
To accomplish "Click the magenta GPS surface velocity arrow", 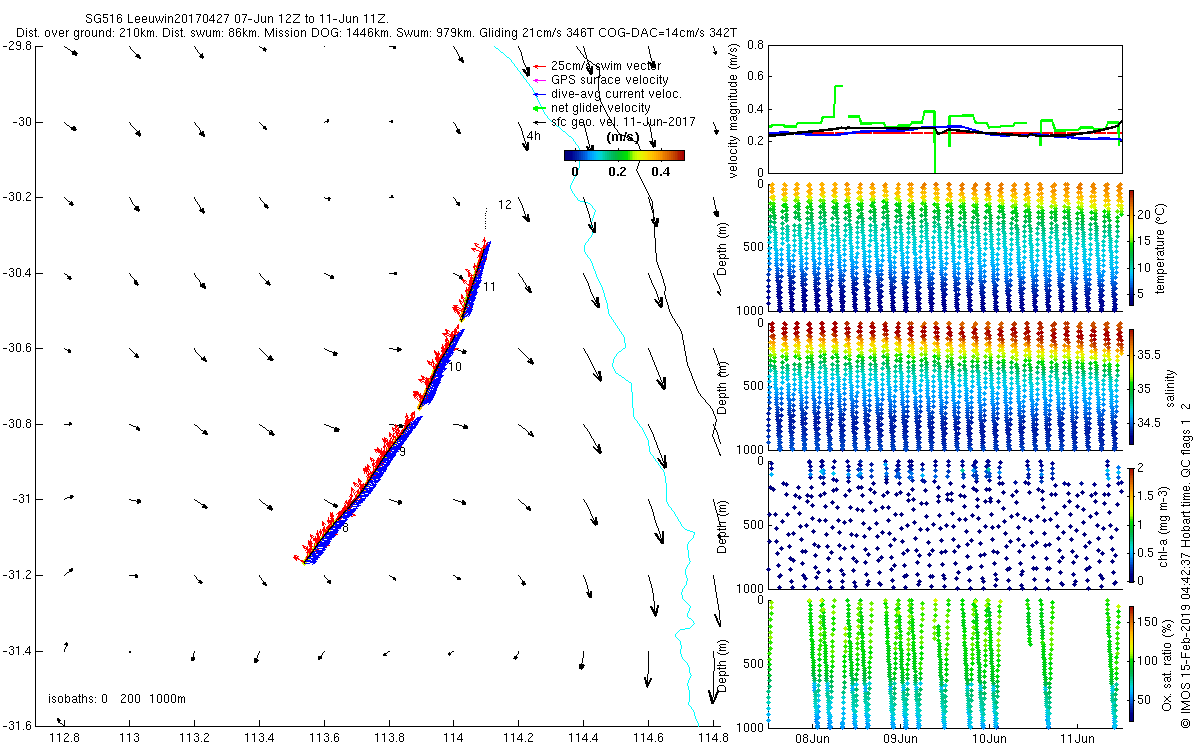I will (x=540, y=80).
